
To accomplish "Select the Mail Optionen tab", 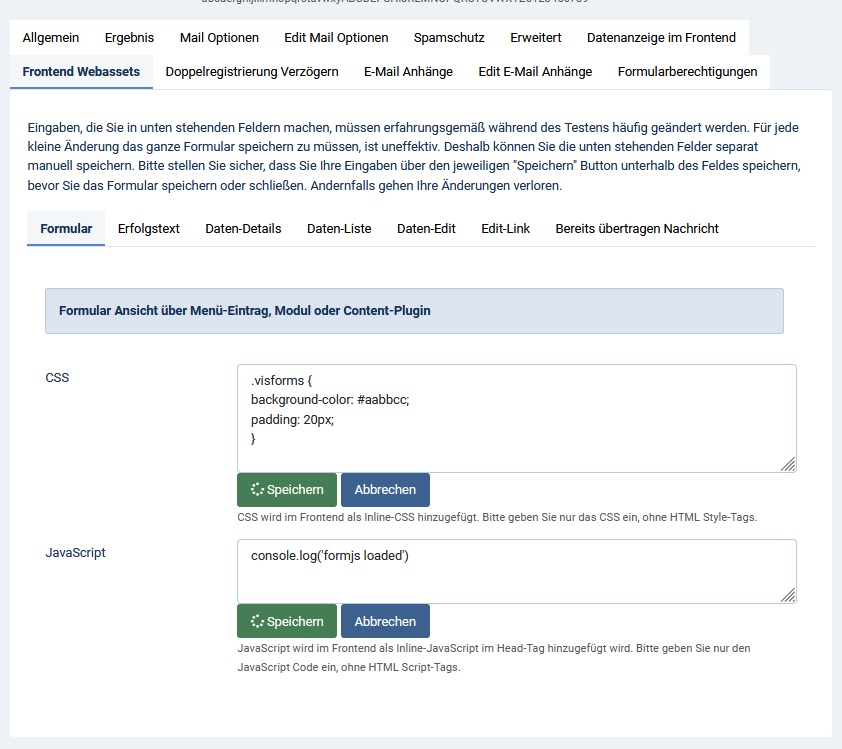I will (x=219, y=37).
